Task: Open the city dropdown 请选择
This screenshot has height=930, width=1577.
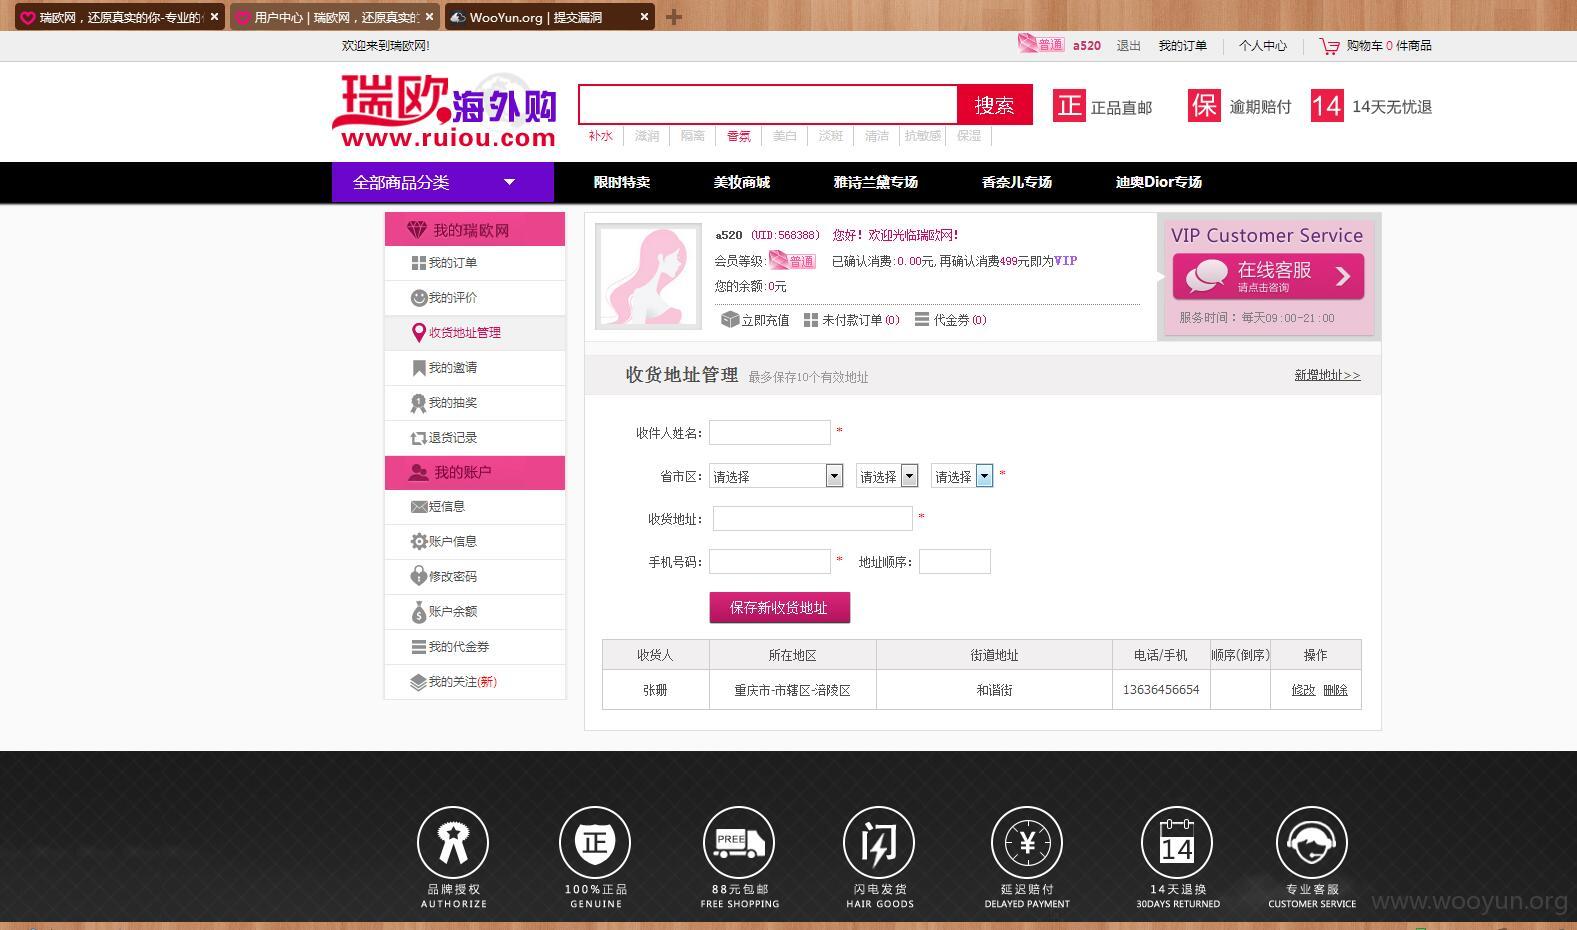Action: [887, 476]
